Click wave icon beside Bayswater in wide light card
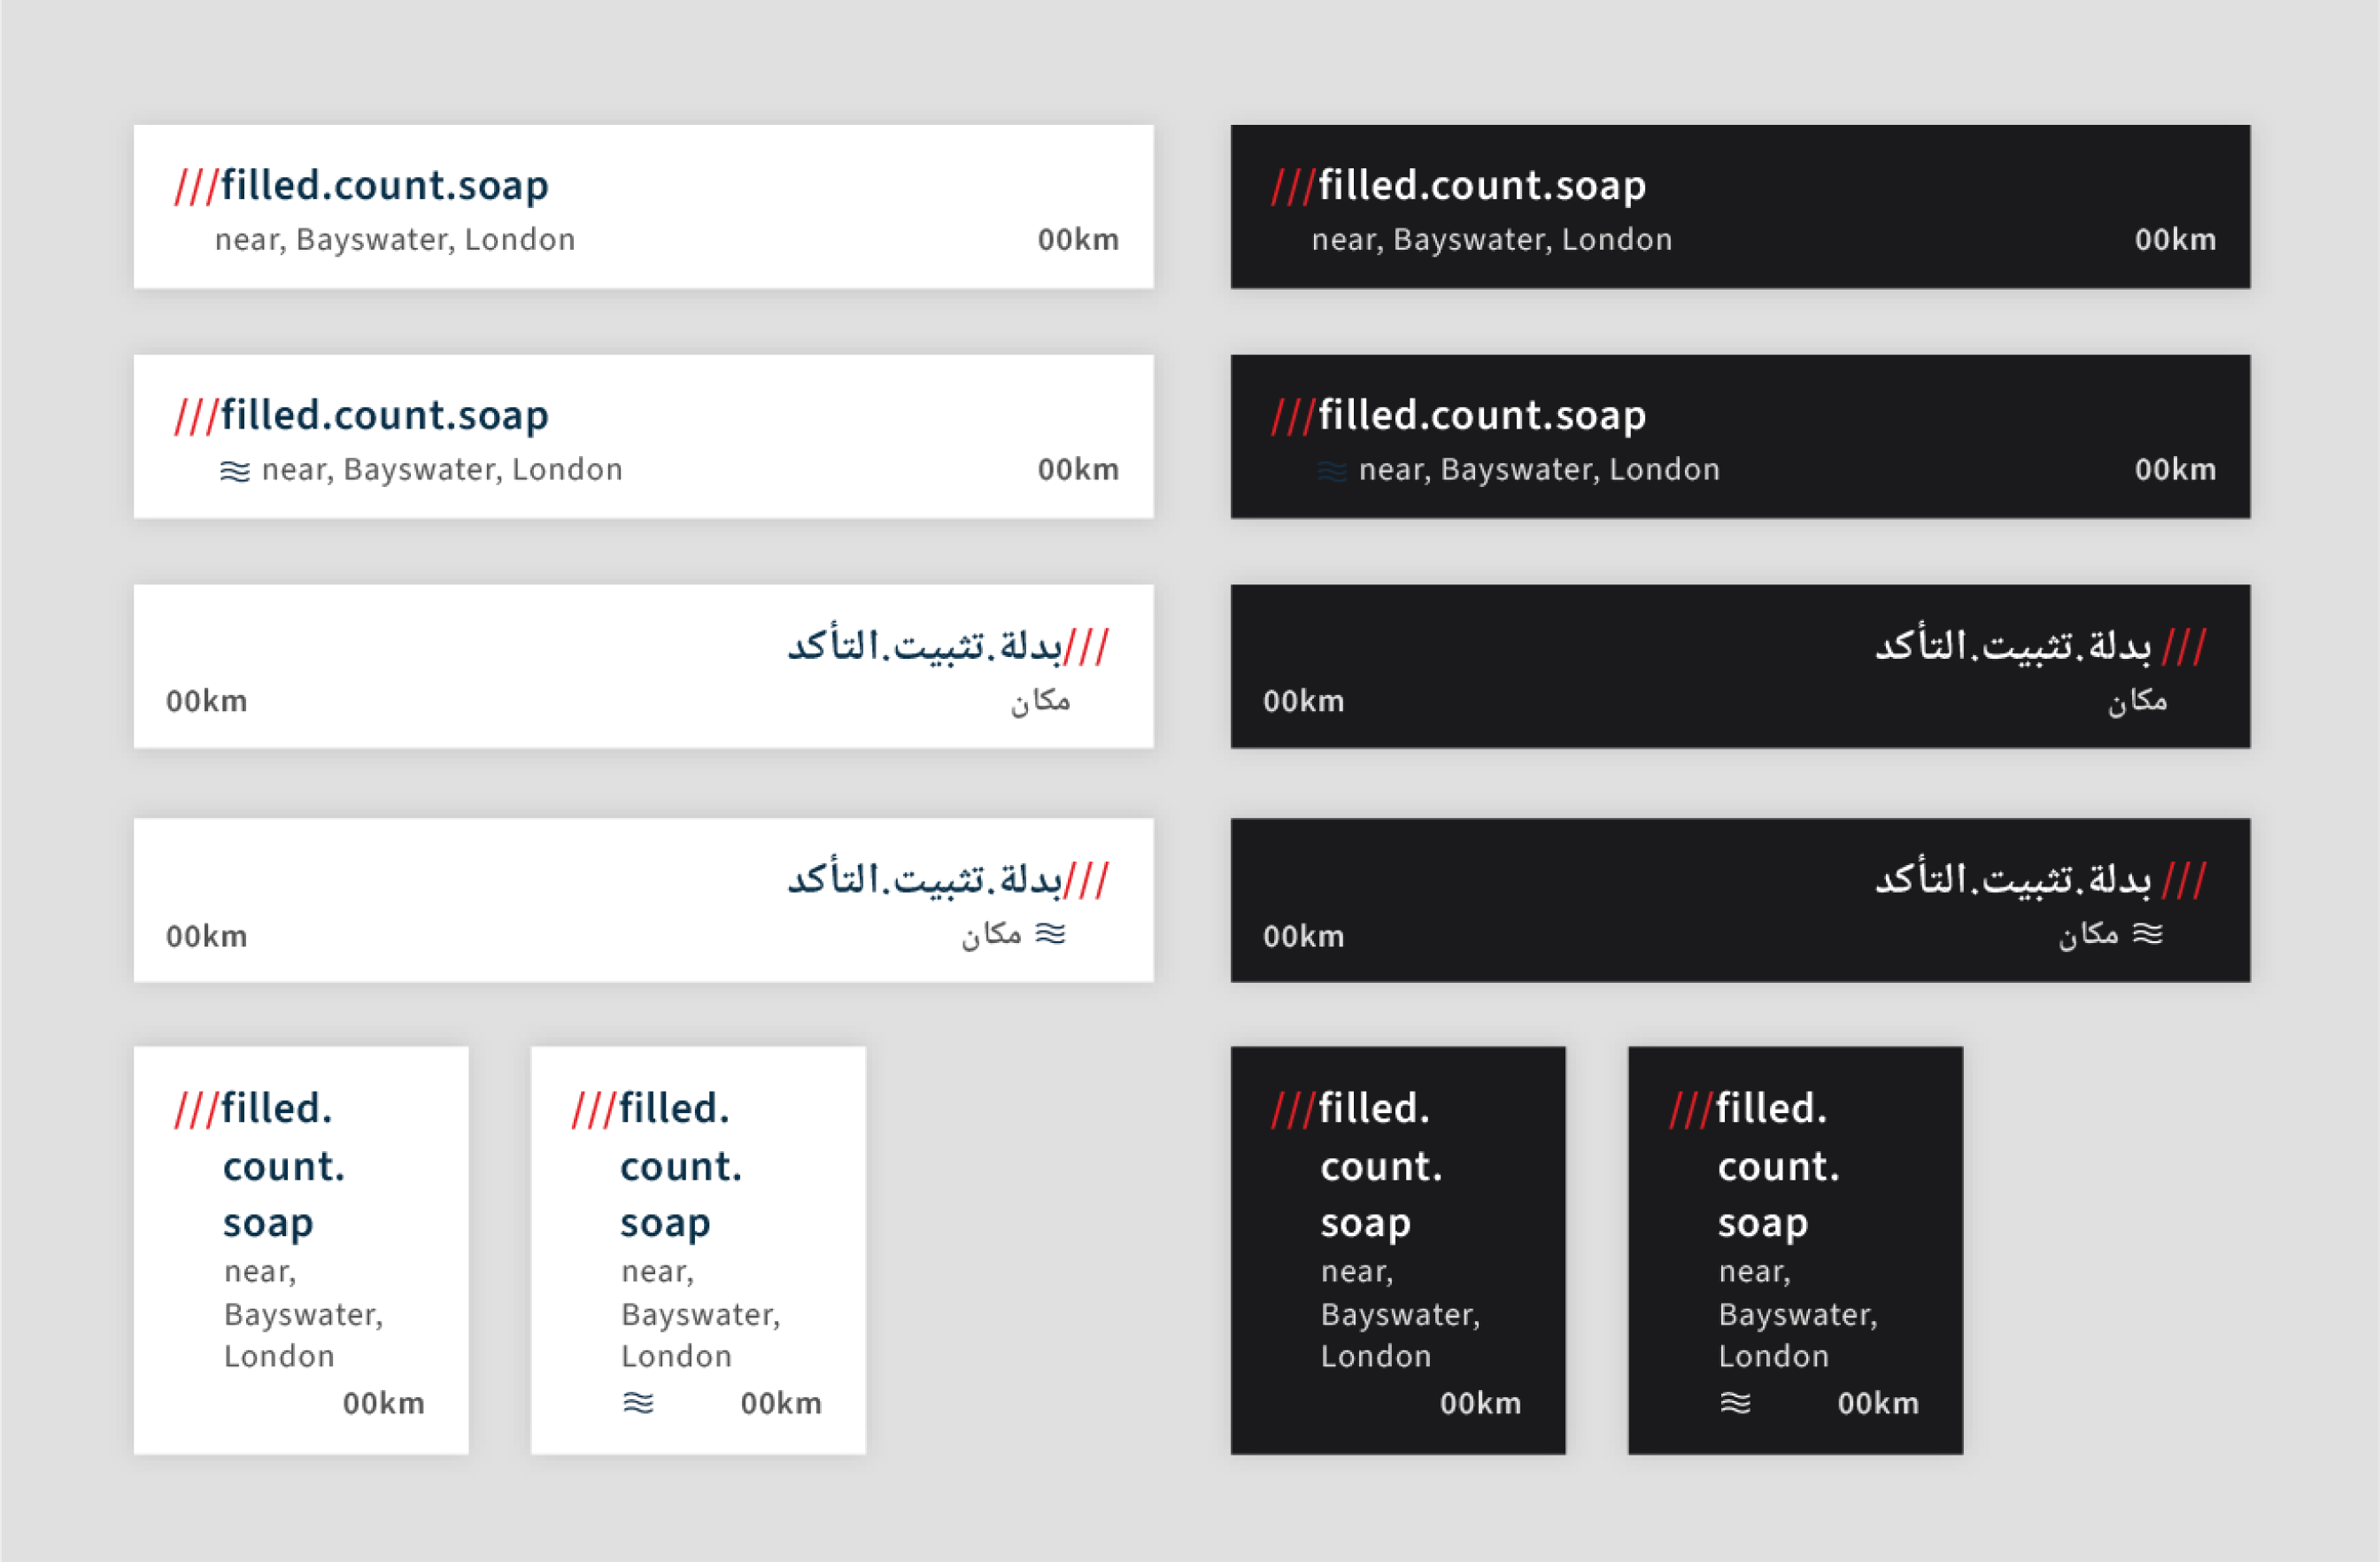This screenshot has height=1562, width=2380. tap(234, 470)
